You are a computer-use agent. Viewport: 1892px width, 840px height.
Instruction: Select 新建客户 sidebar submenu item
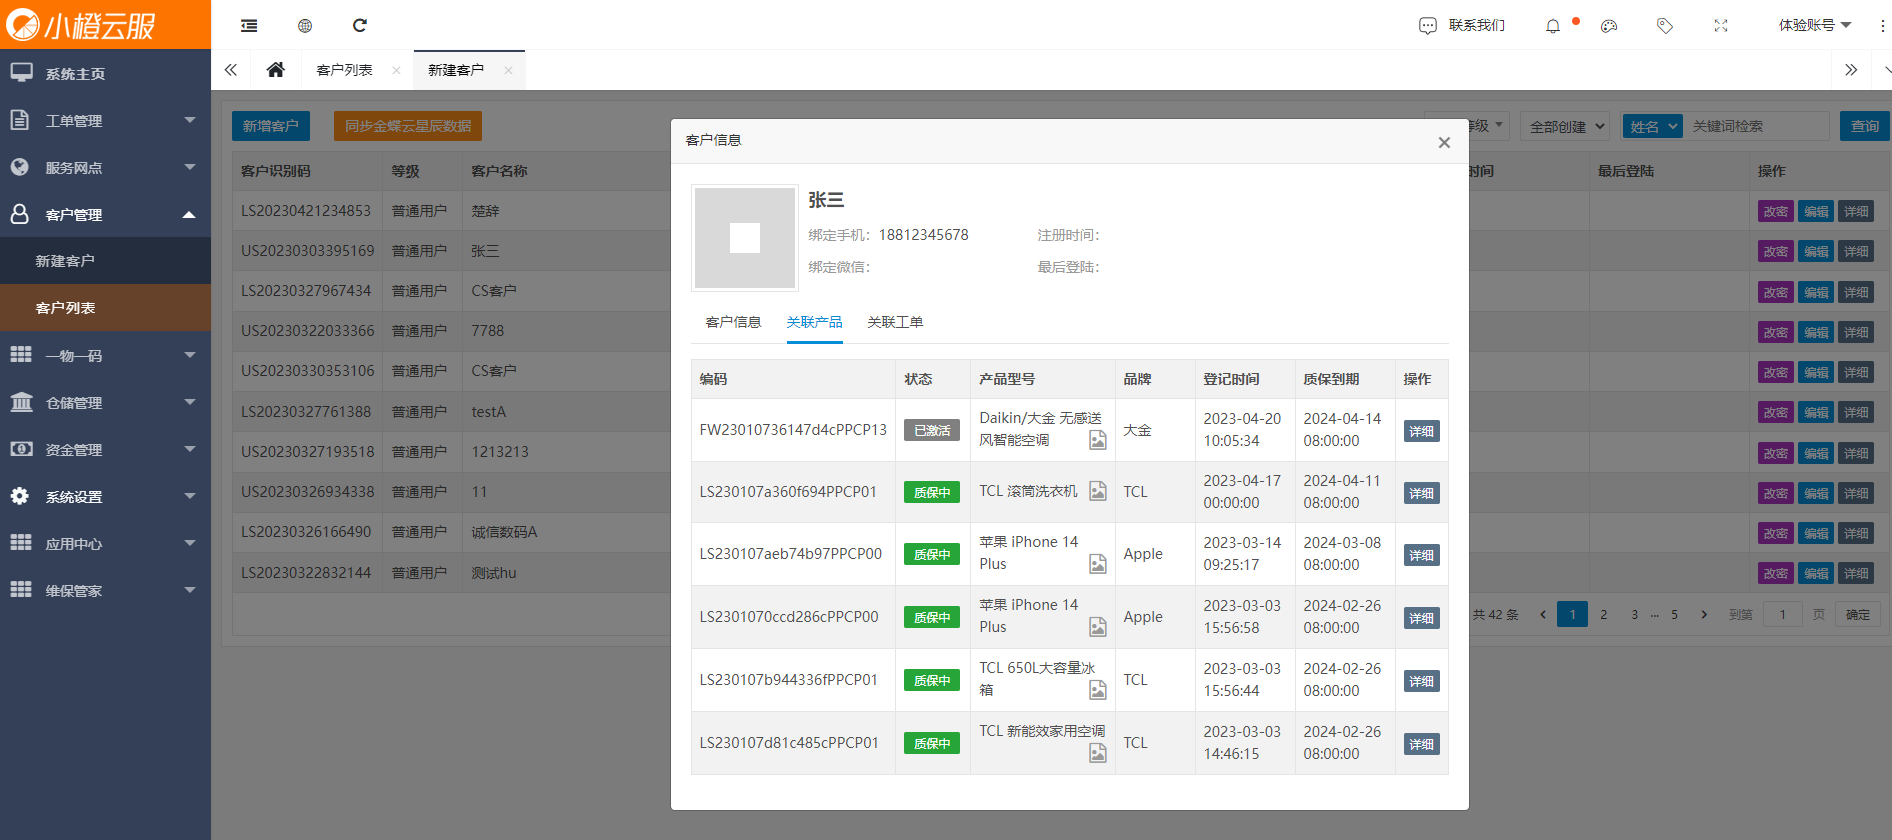(105, 261)
